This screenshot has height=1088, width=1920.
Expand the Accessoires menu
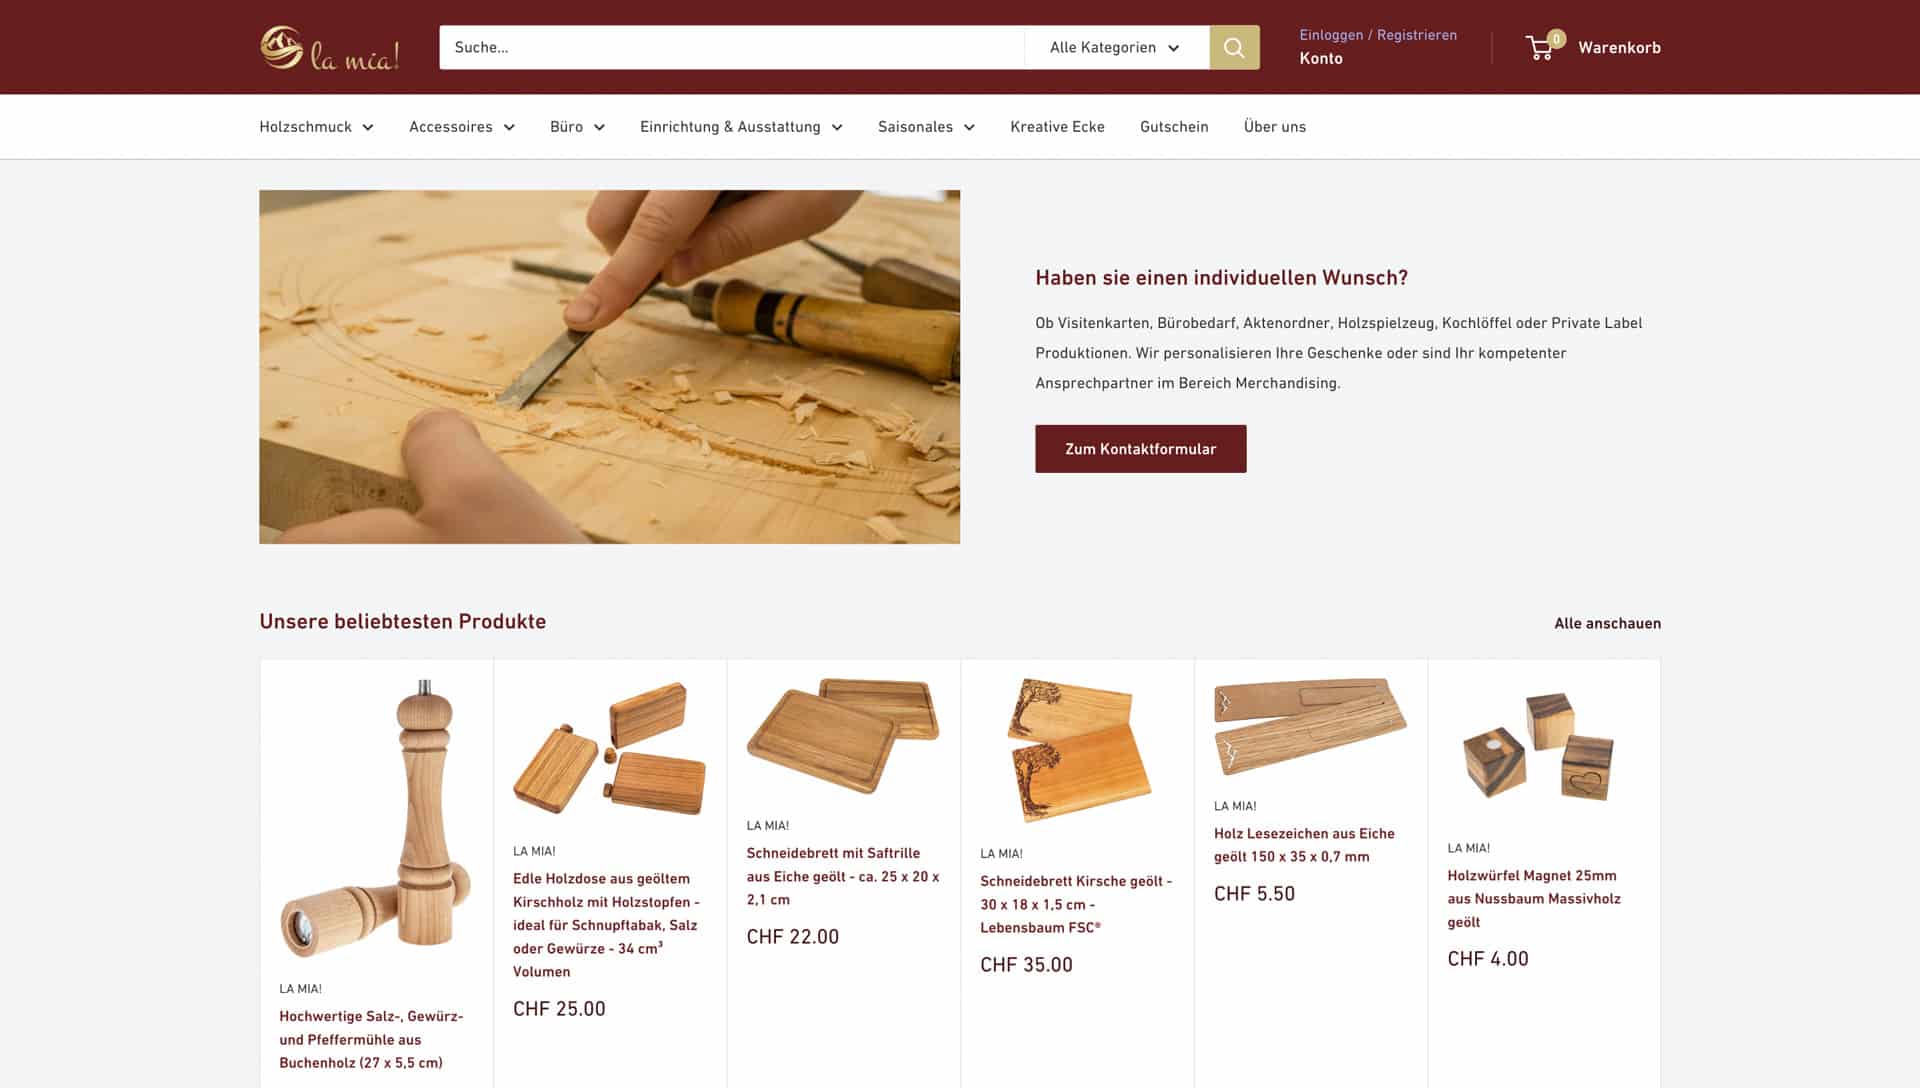pos(462,127)
